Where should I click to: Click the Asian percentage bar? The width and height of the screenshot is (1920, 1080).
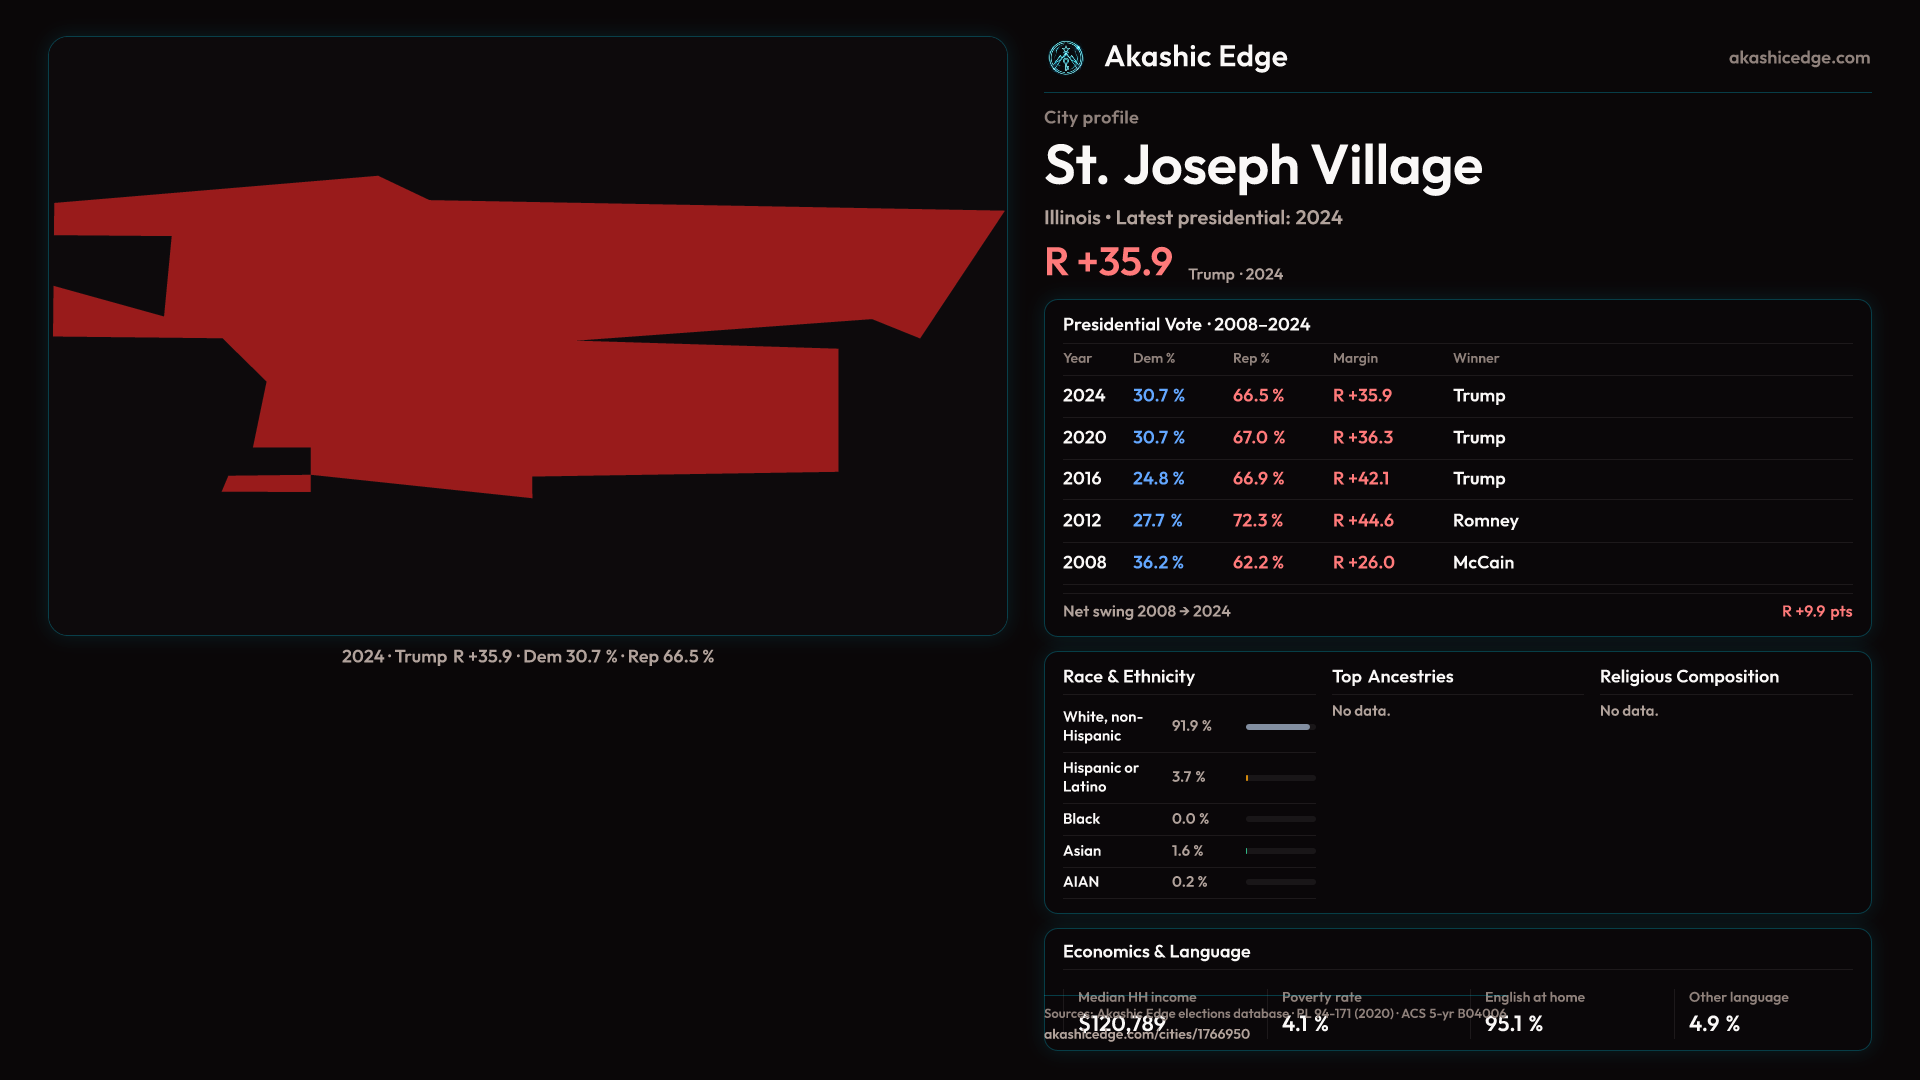click(1279, 851)
